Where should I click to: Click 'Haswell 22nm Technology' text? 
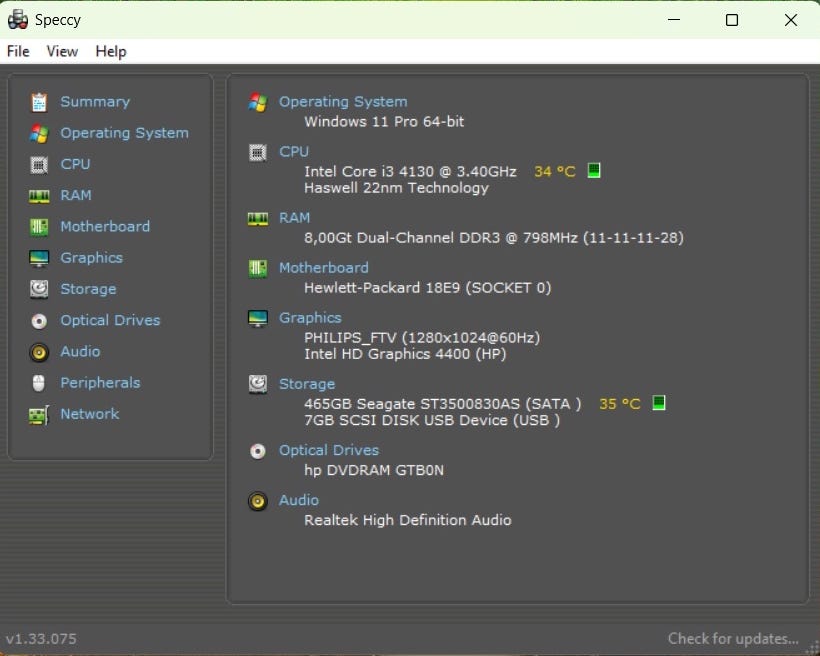click(396, 188)
